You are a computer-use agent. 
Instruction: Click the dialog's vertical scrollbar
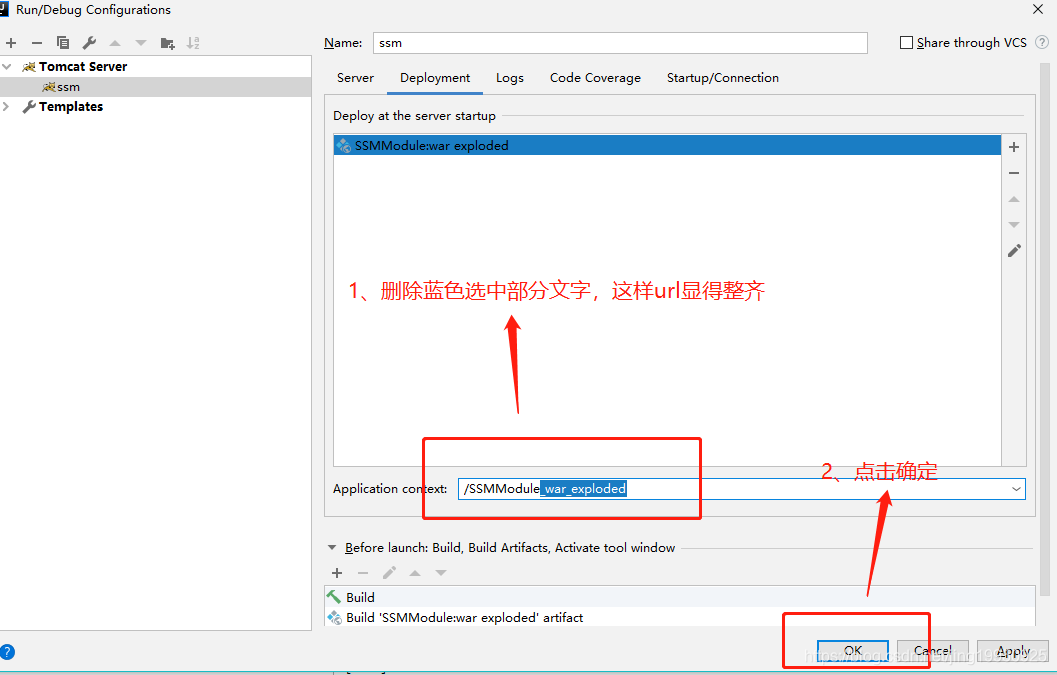pyautogui.click(x=1045, y=330)
